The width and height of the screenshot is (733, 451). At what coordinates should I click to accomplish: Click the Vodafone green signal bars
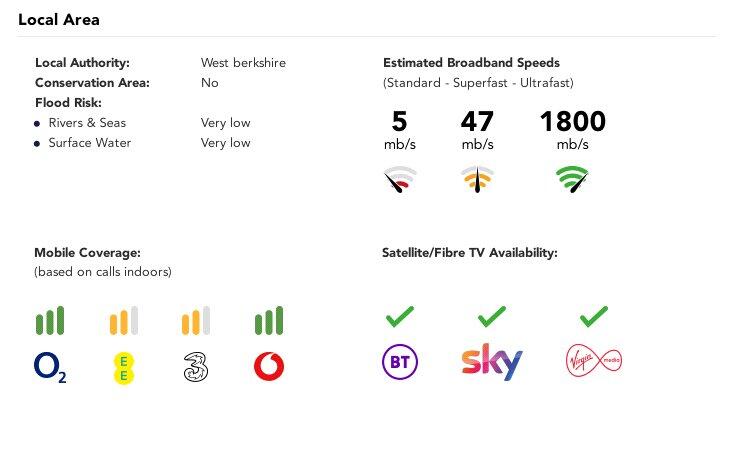[269, 321]
